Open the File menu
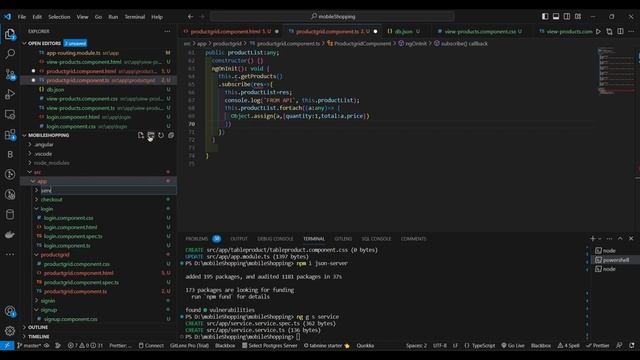Screen dimensions: 640x360 tap(22, 17)
